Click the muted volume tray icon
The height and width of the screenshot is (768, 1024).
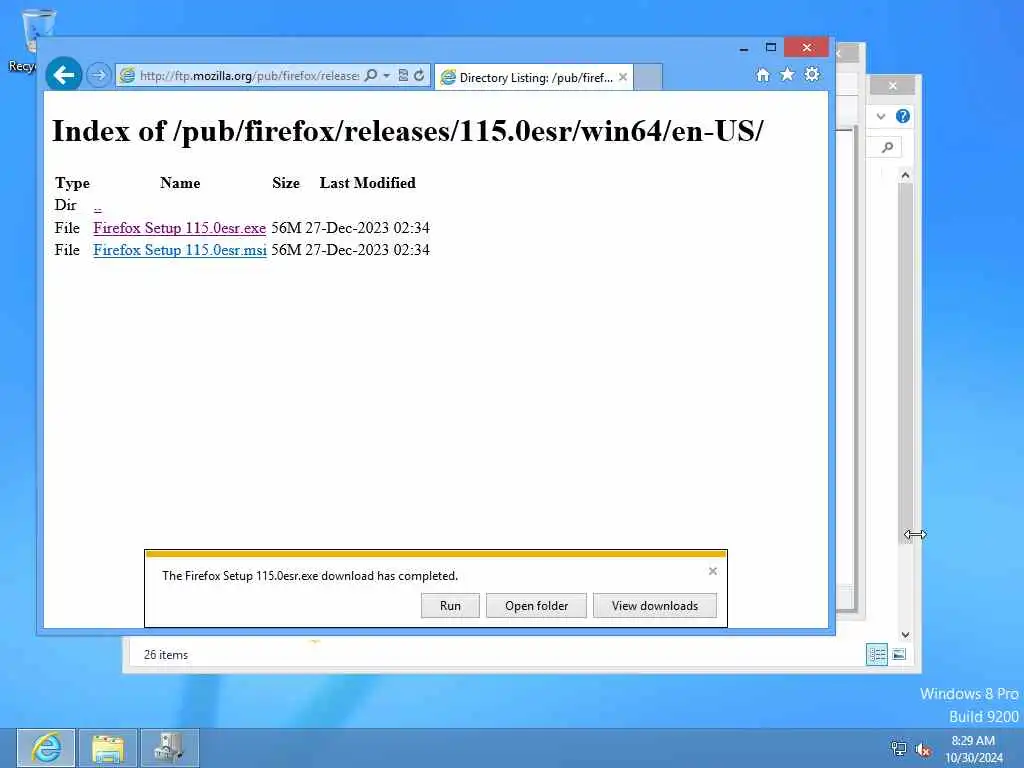tap(923, 750)
